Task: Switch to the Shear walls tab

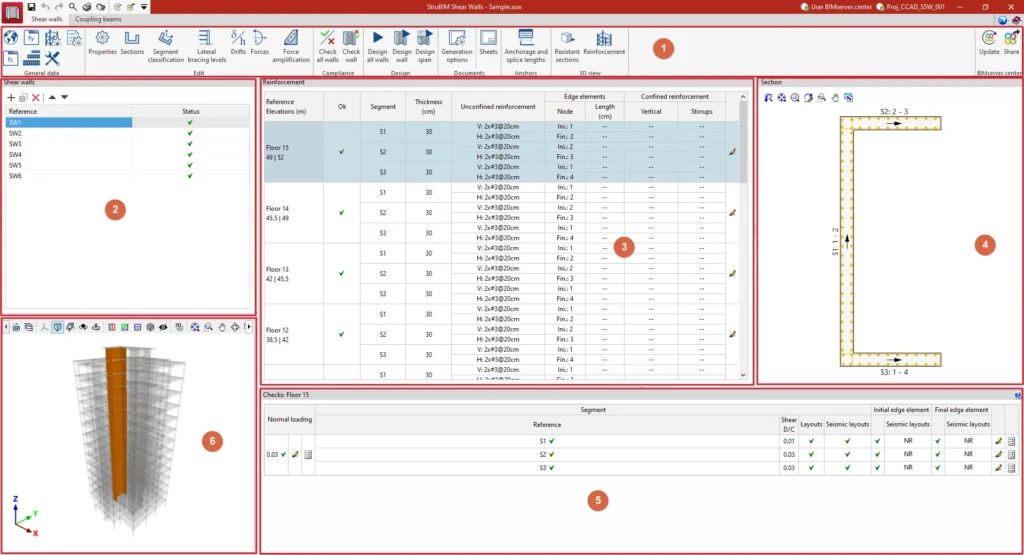Action: point(46,19)
